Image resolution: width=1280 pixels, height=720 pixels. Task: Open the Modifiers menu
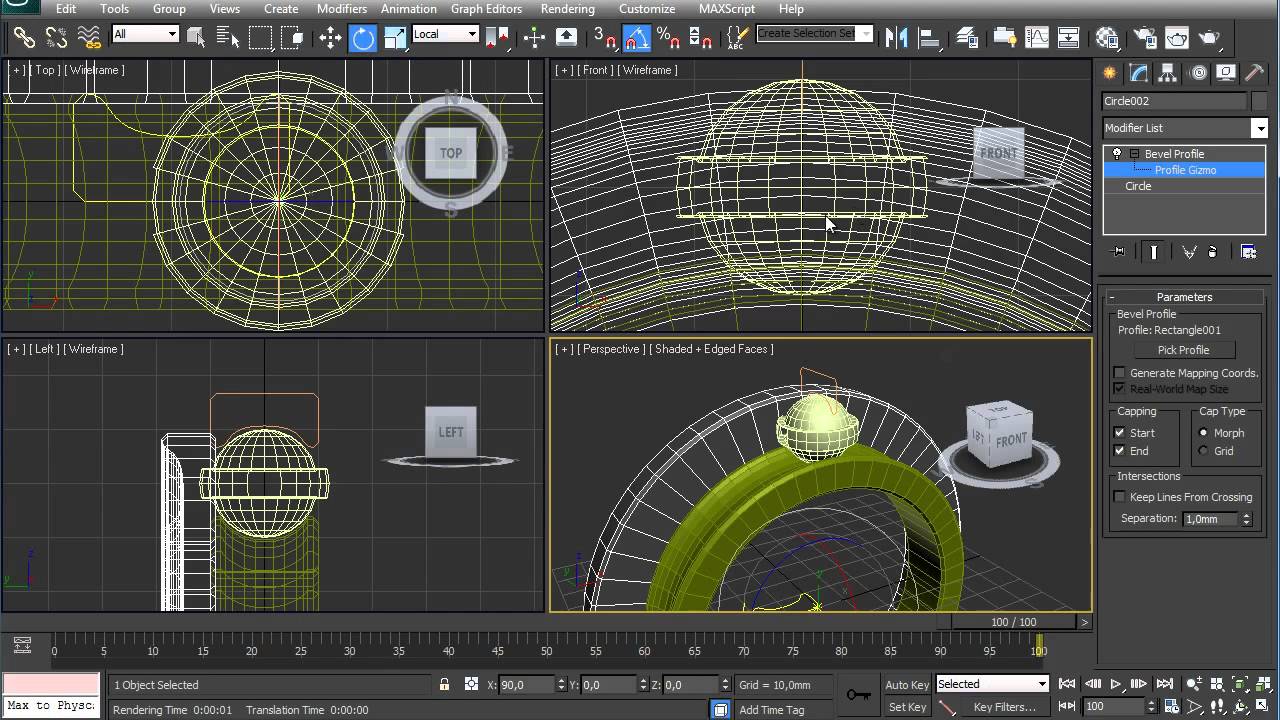(x=342, y=9)
